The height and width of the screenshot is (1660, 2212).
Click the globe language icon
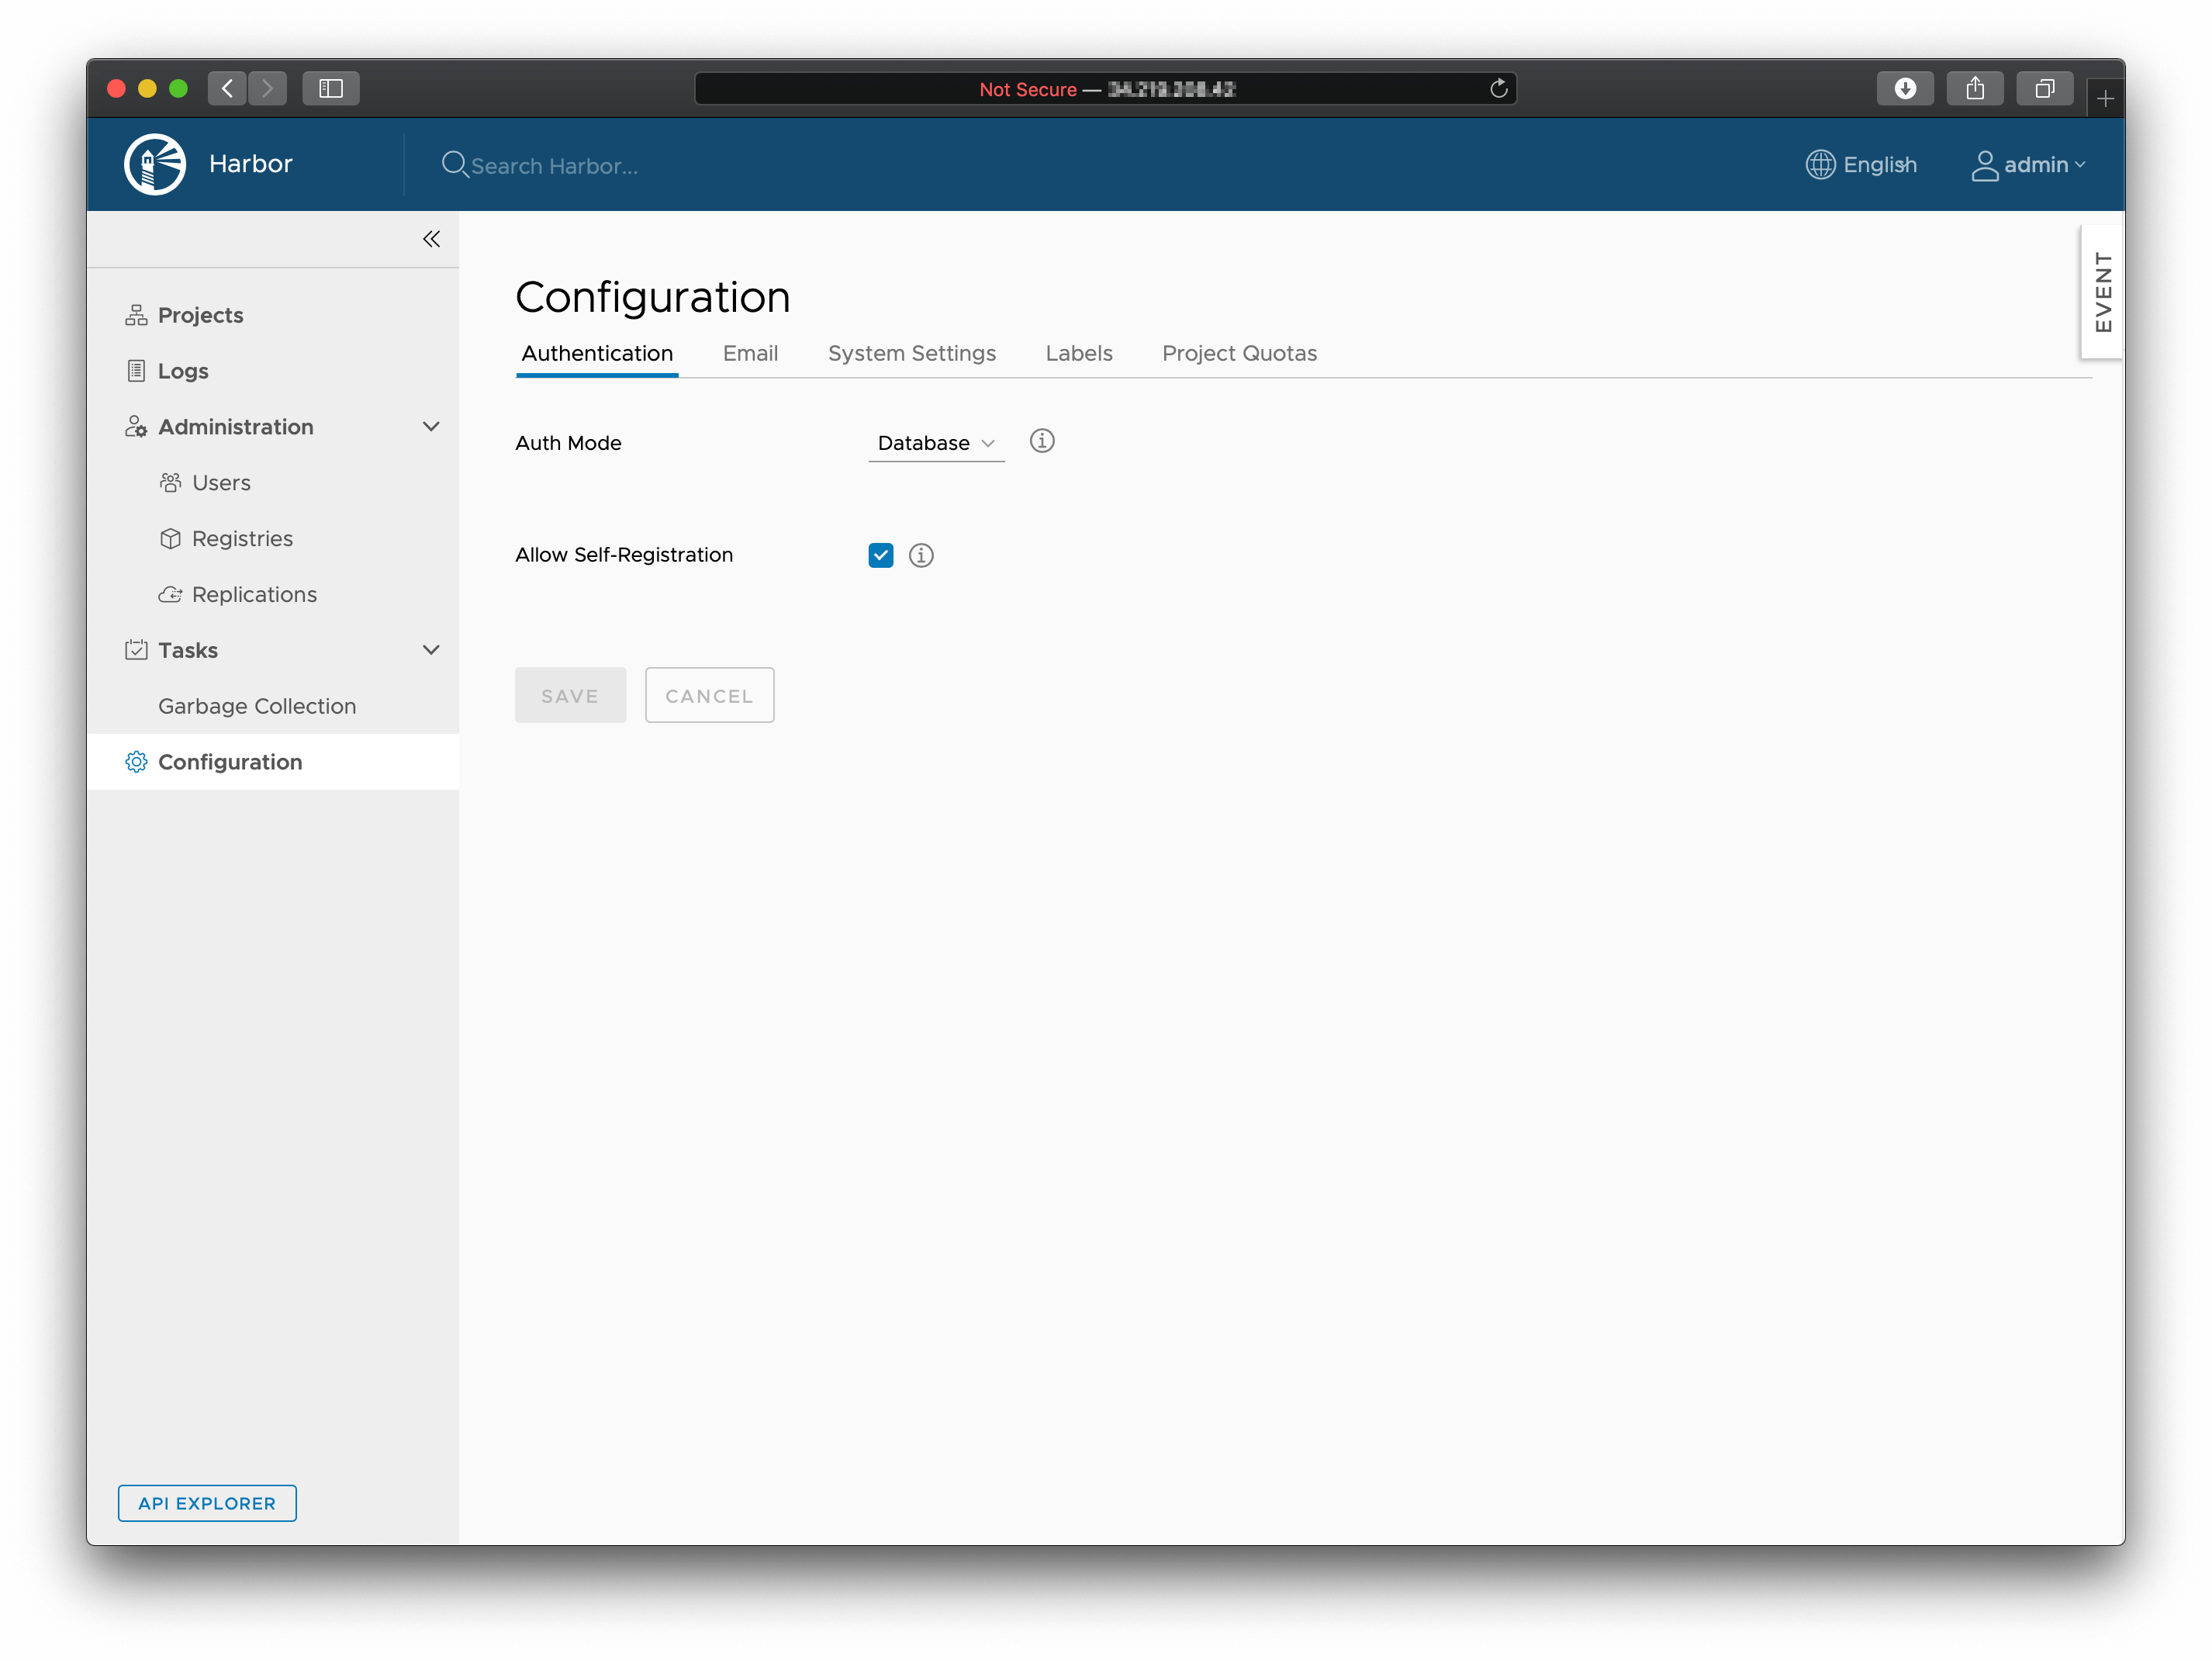(x=1820, y=165)
